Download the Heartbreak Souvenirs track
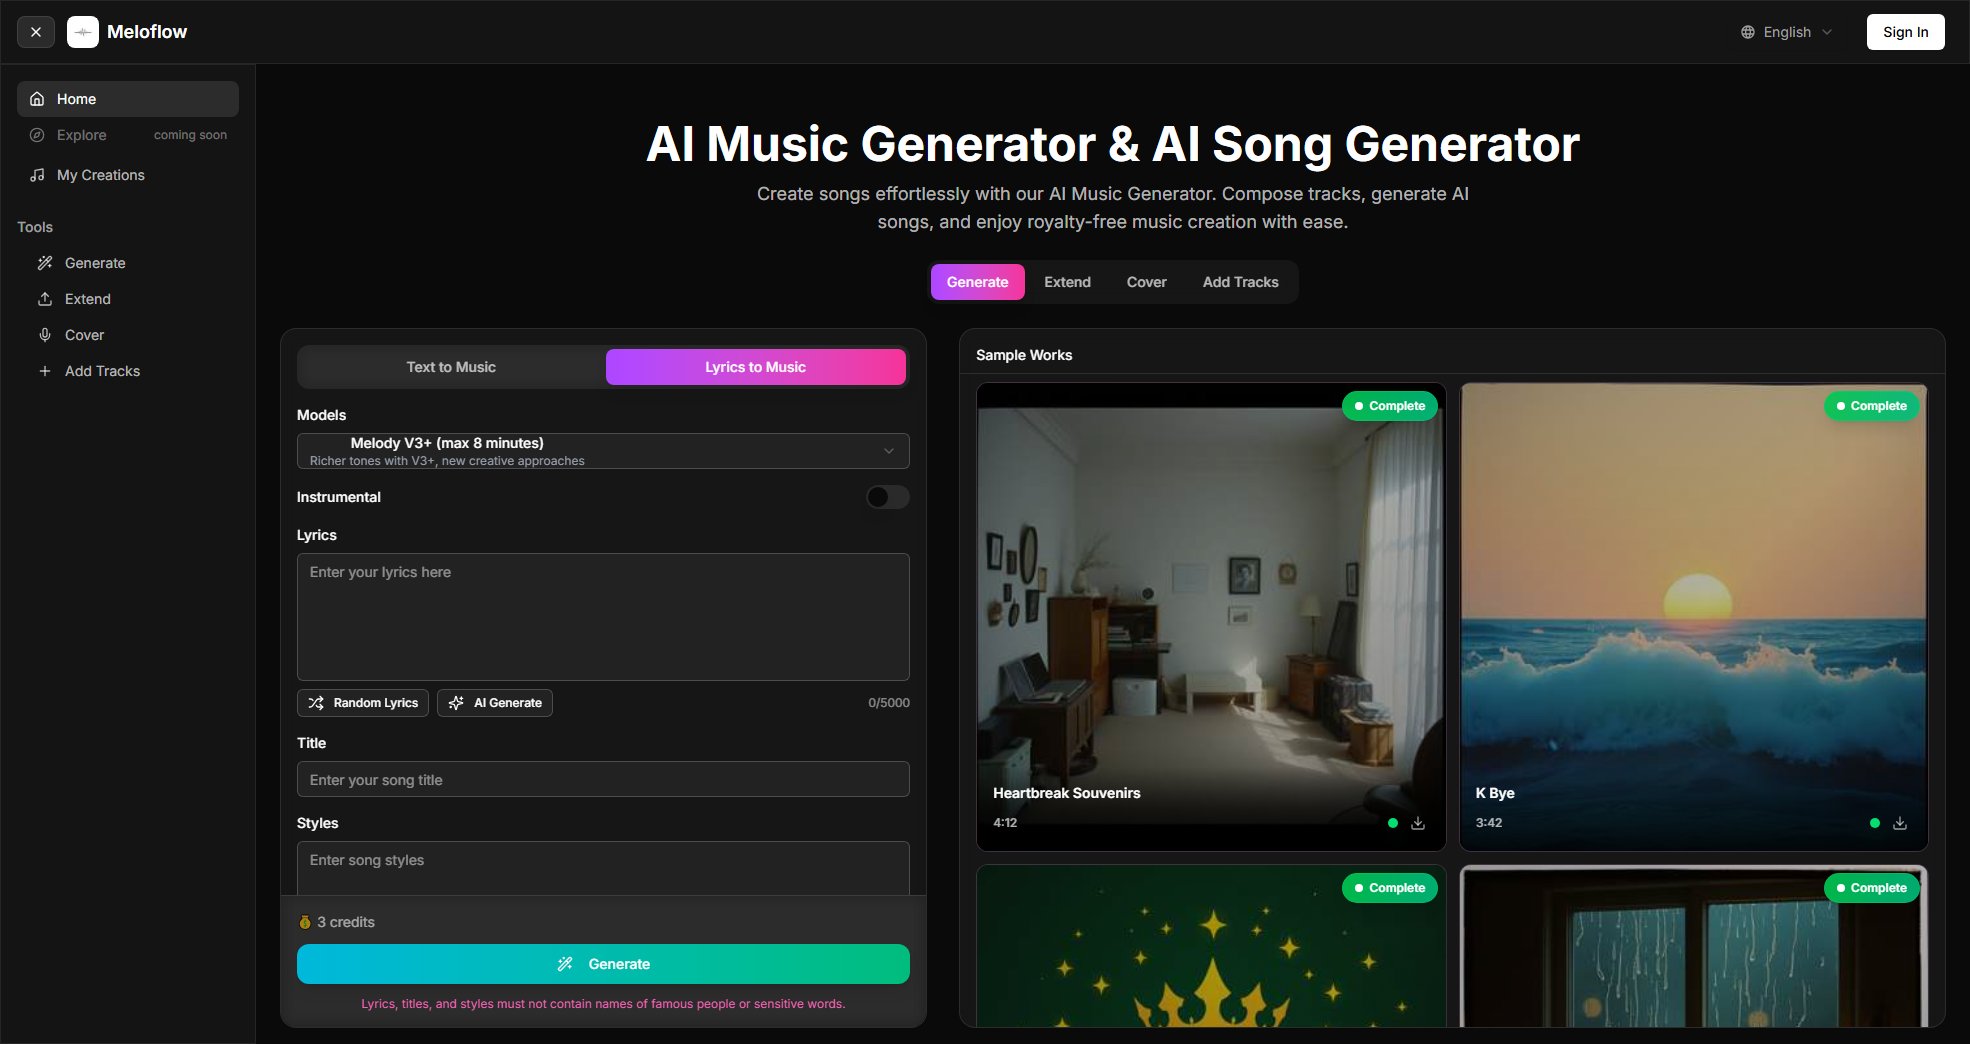 pos(1418,823)
